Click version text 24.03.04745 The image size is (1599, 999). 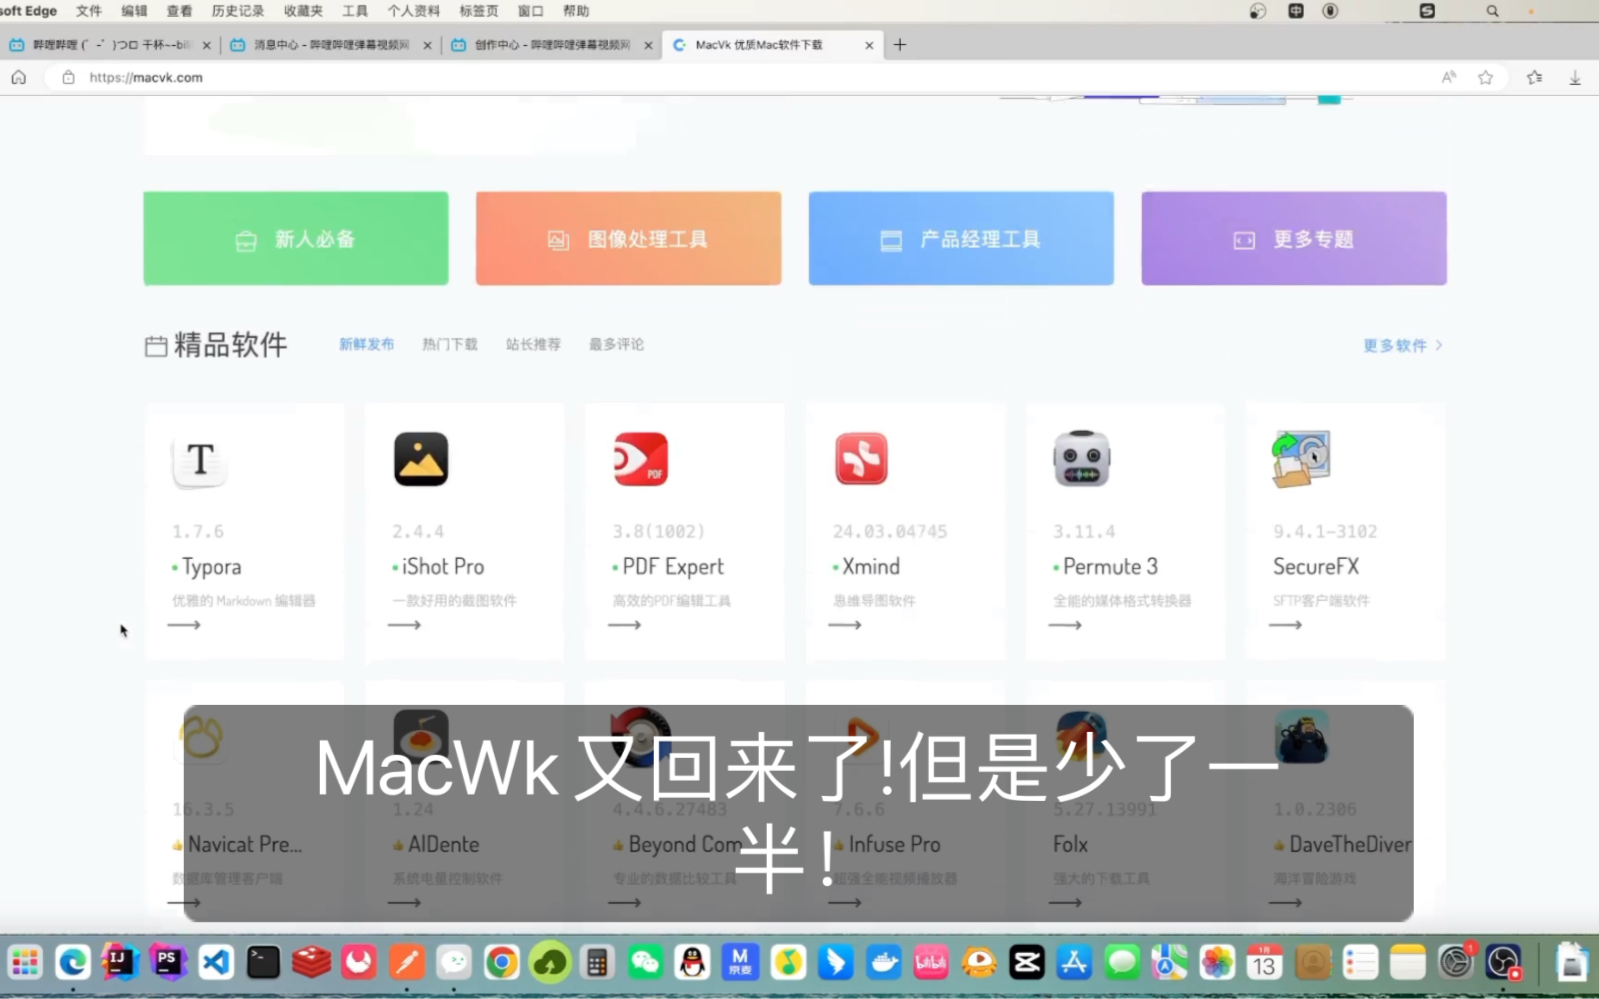pos(890,532)
